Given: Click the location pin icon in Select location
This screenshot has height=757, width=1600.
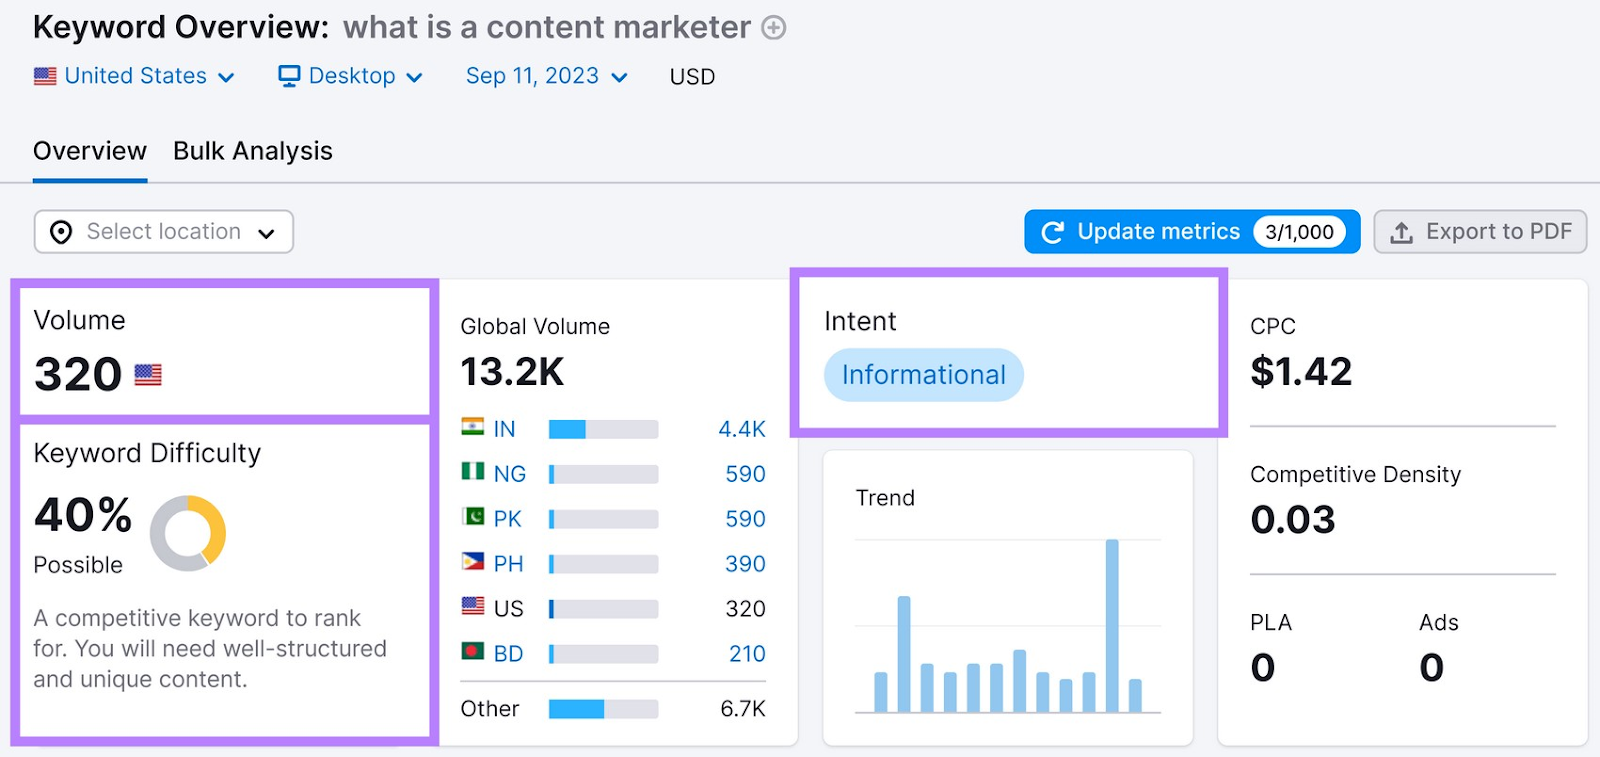Looking at the screenshot, I should tap(61, 231).
